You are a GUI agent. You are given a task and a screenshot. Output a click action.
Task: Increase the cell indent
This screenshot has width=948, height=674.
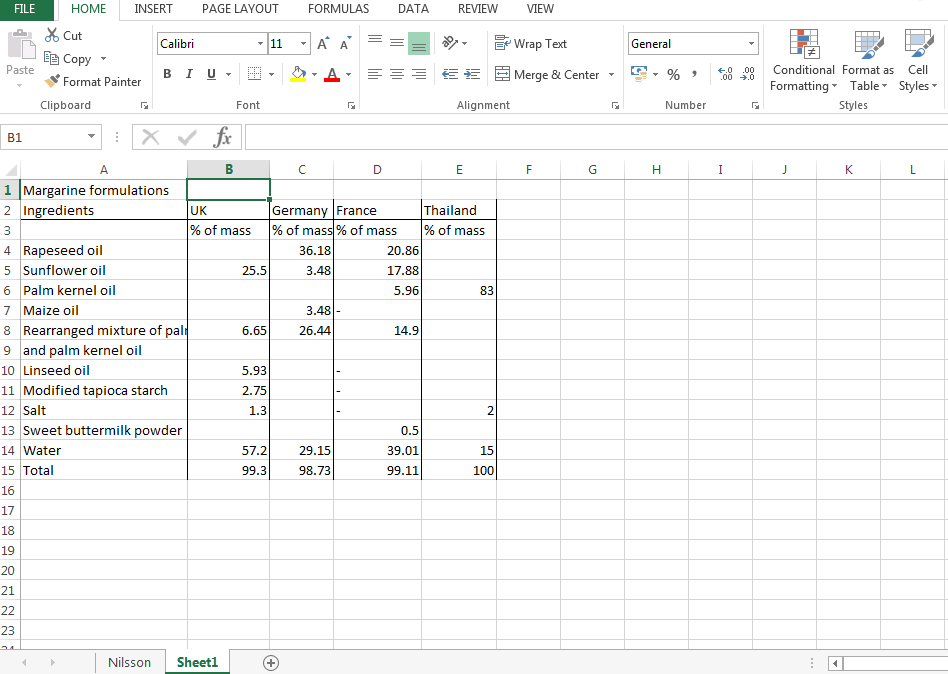472,74
